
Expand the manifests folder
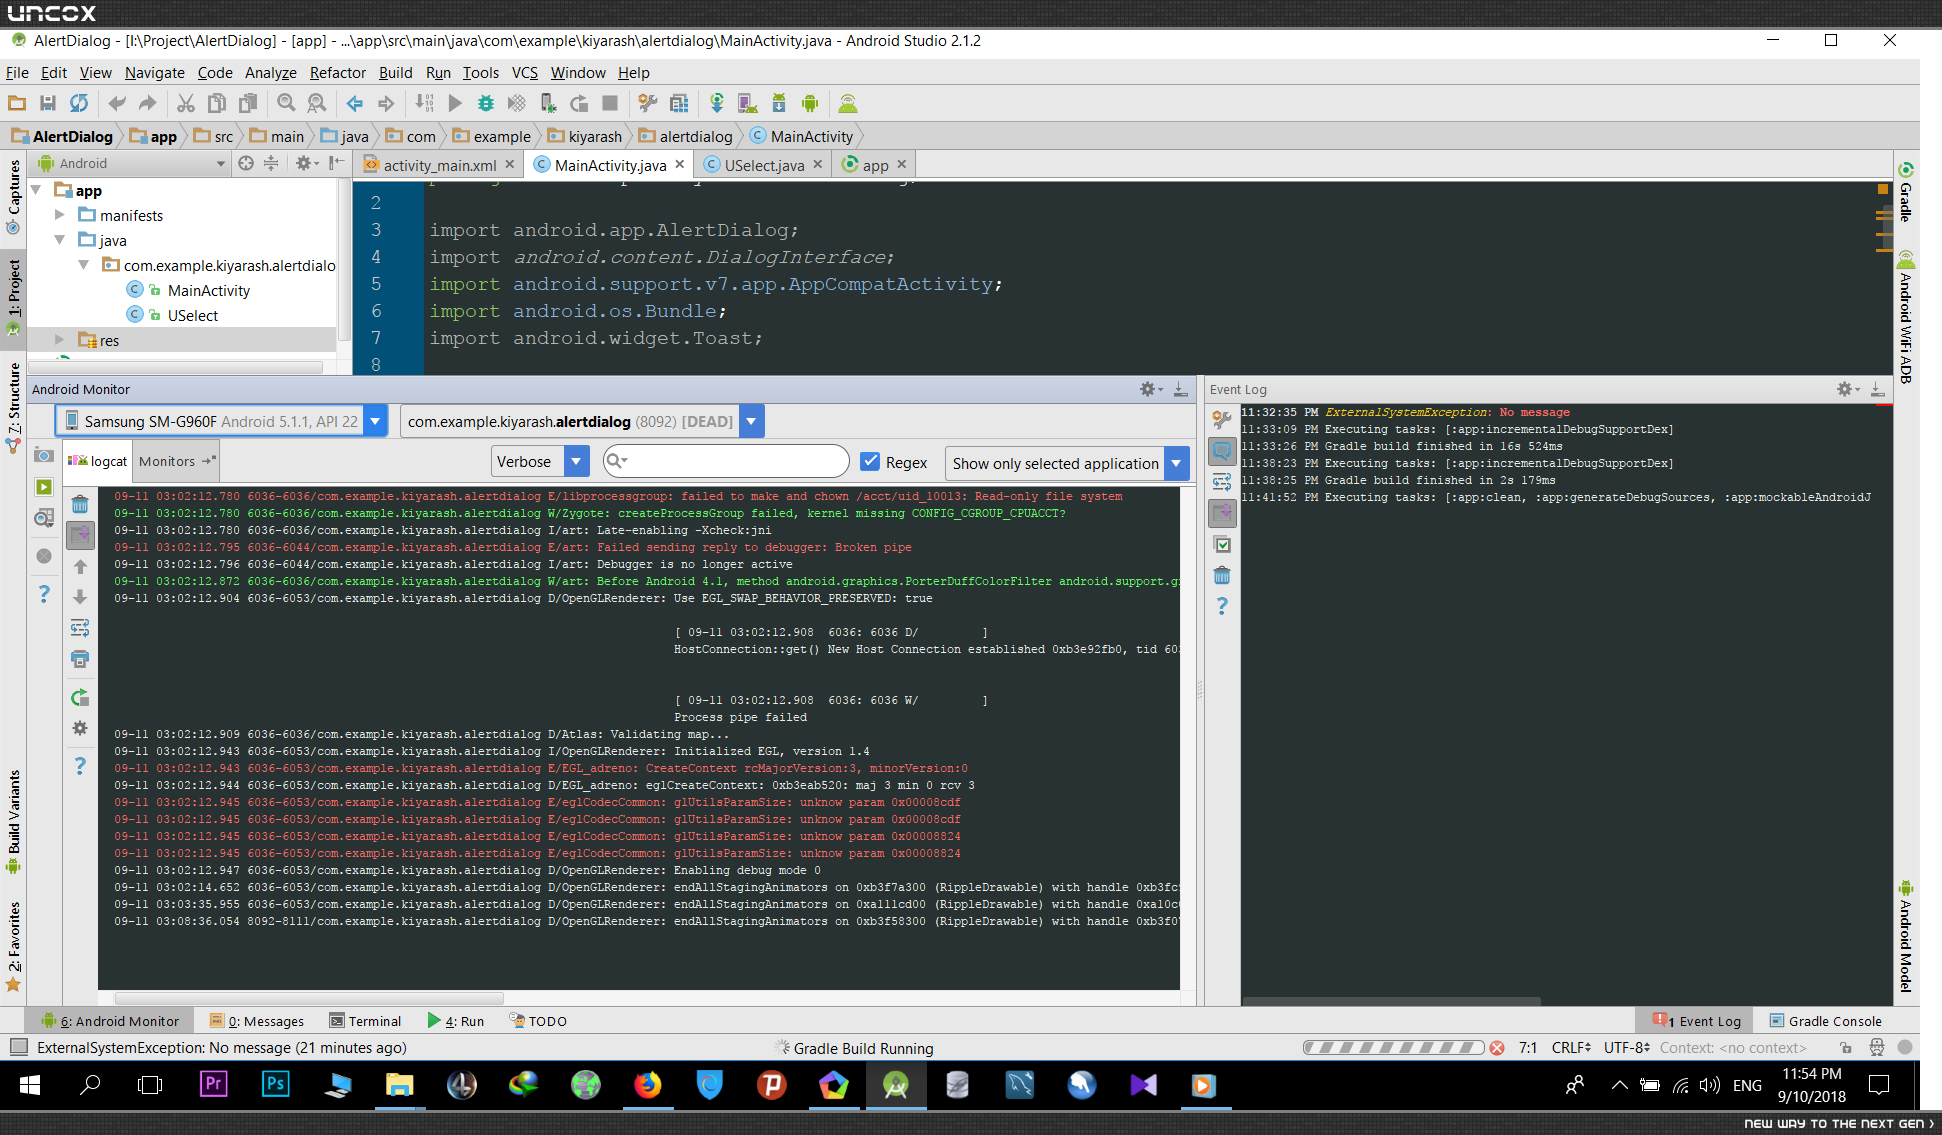tap(59, 215)
